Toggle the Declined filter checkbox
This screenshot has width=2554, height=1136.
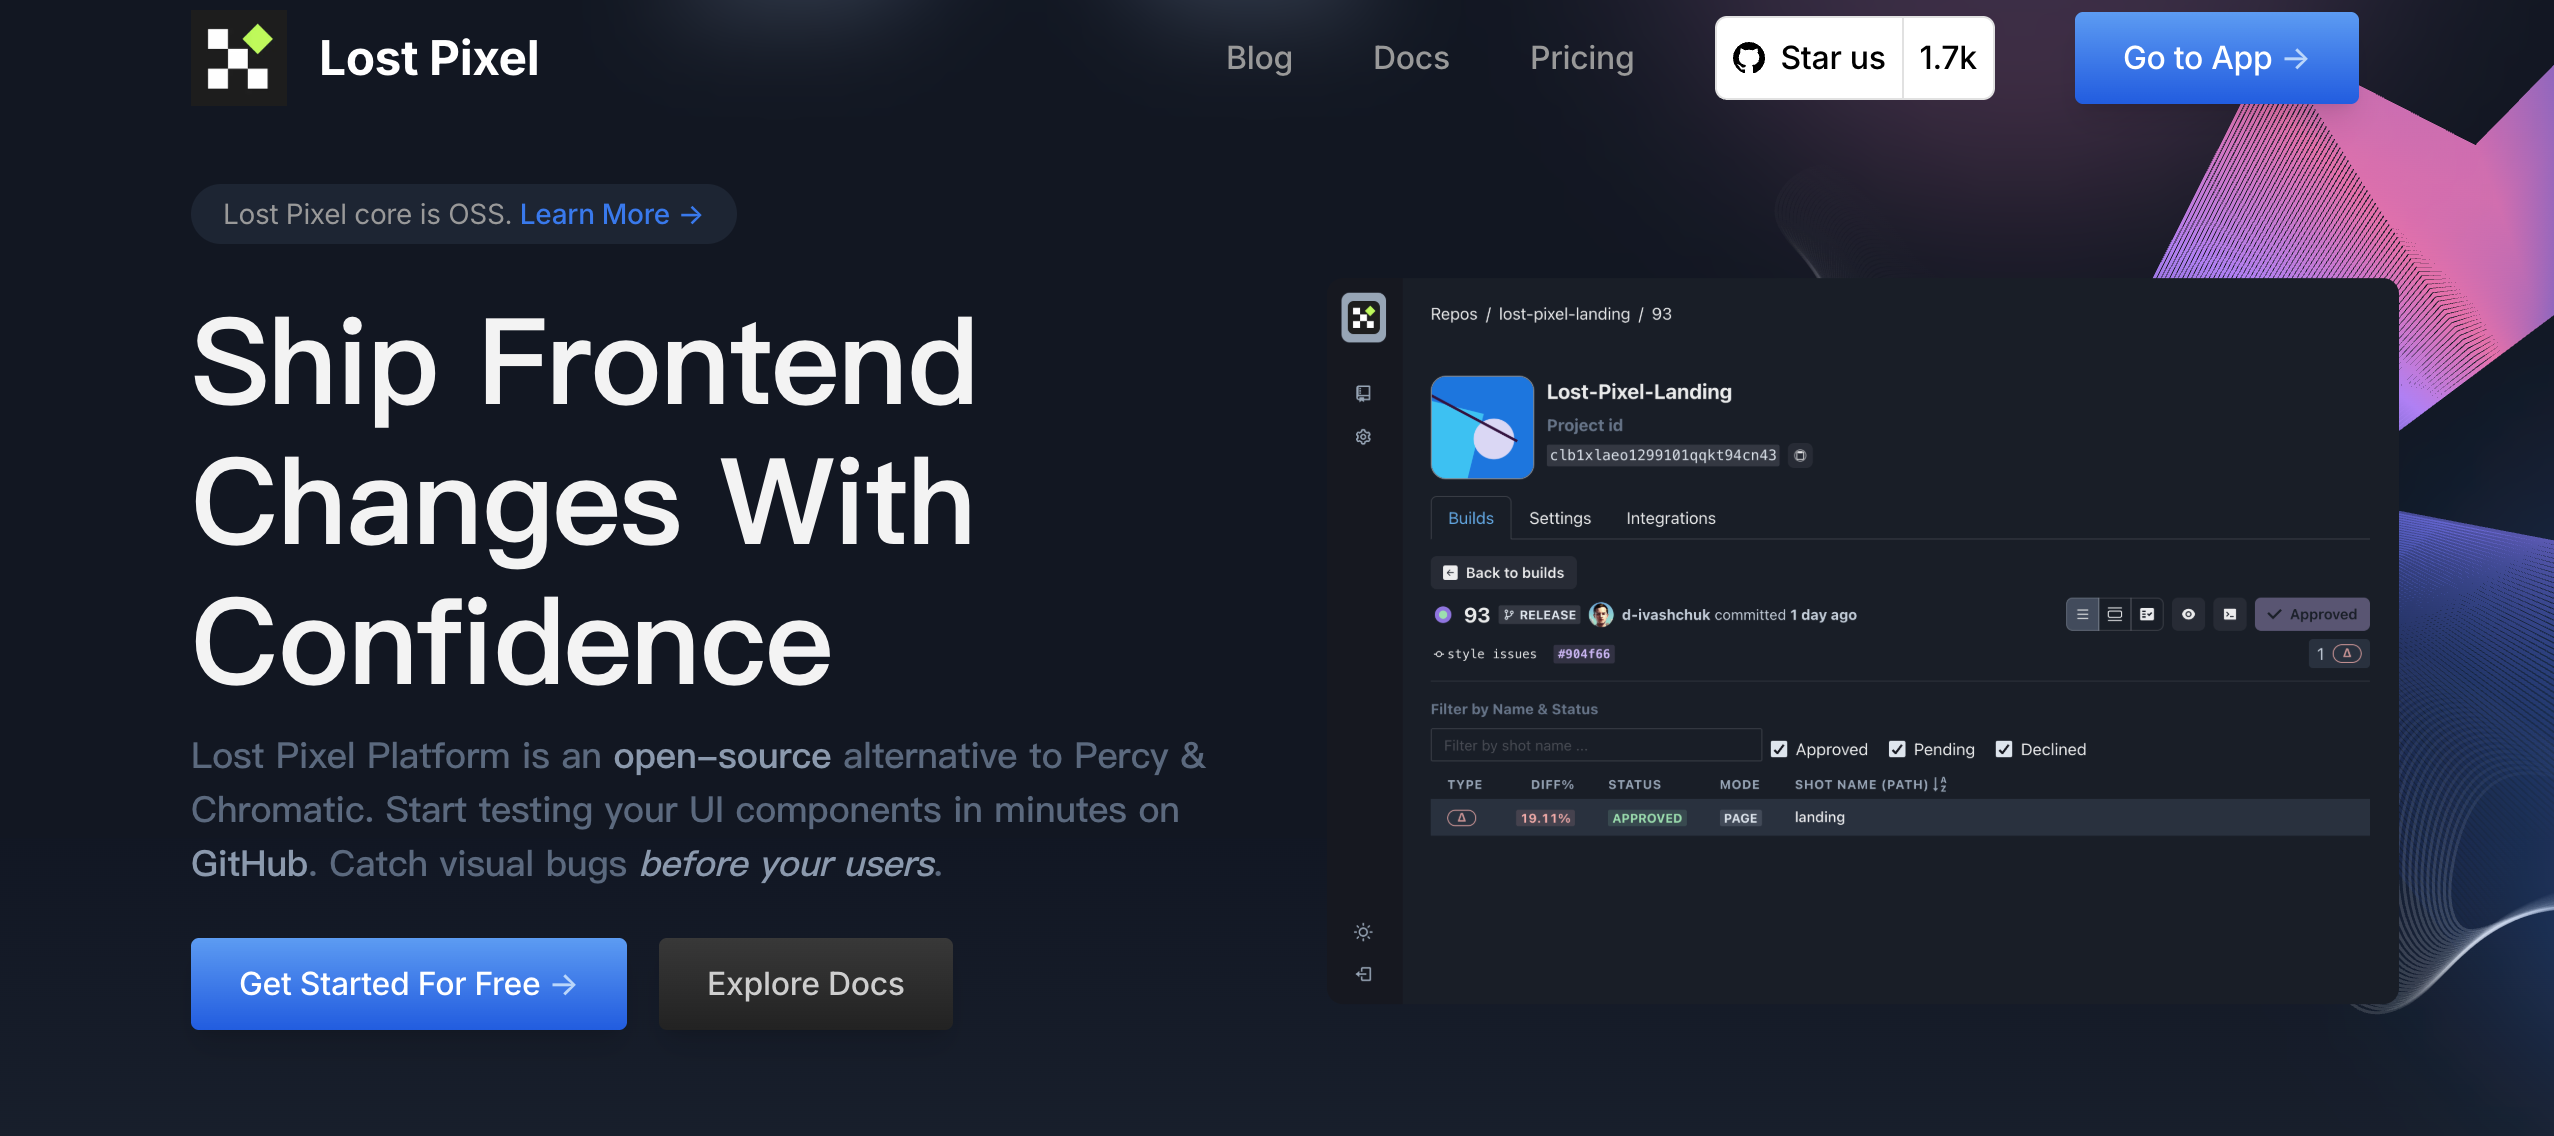click(2004, 749)
